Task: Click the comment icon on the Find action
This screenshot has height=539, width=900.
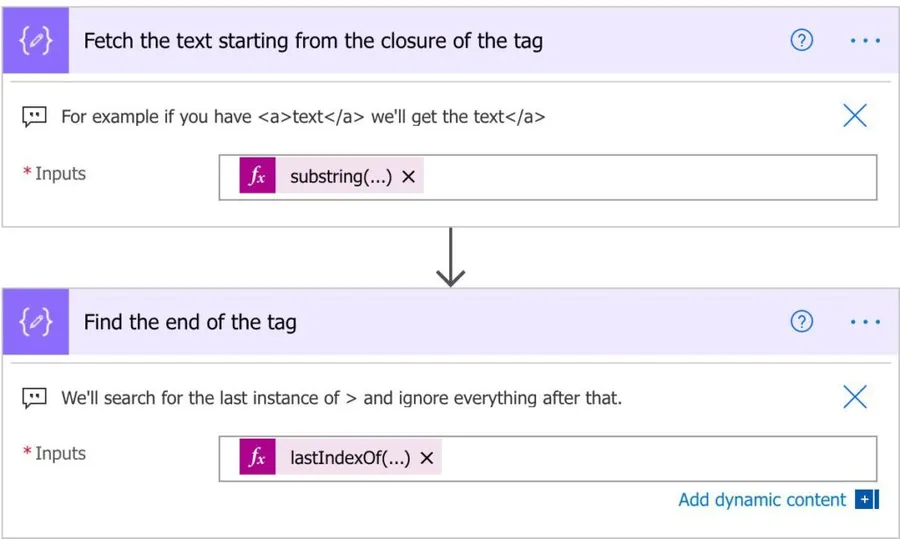Action: click(35, 398)
